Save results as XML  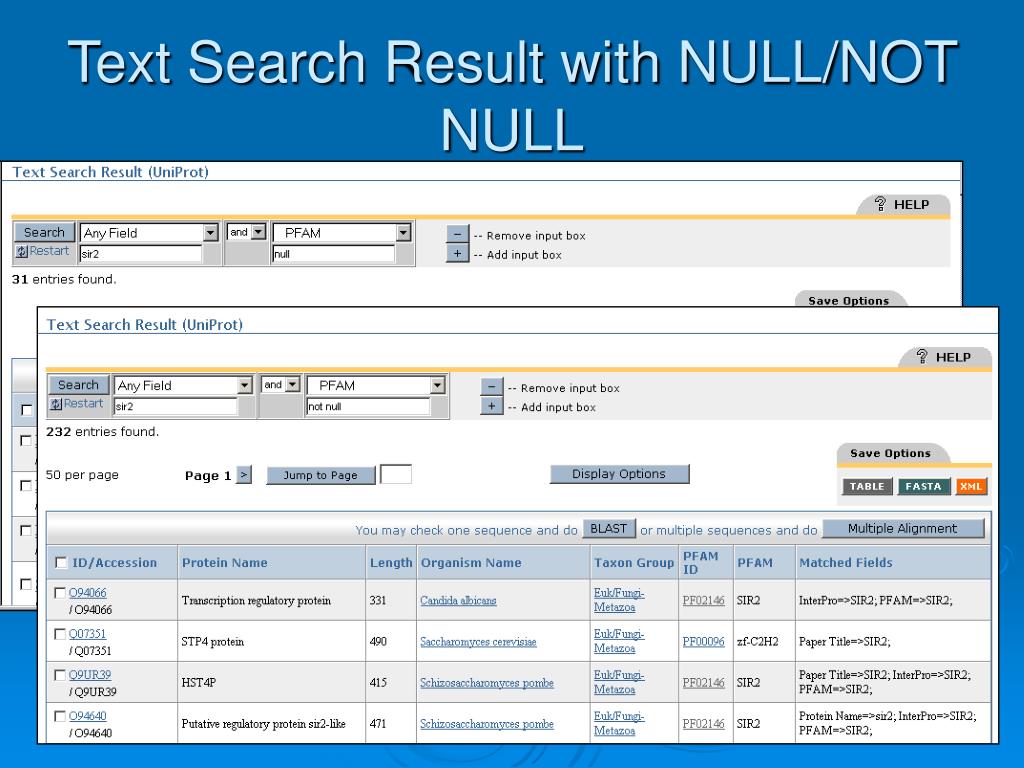971,487
